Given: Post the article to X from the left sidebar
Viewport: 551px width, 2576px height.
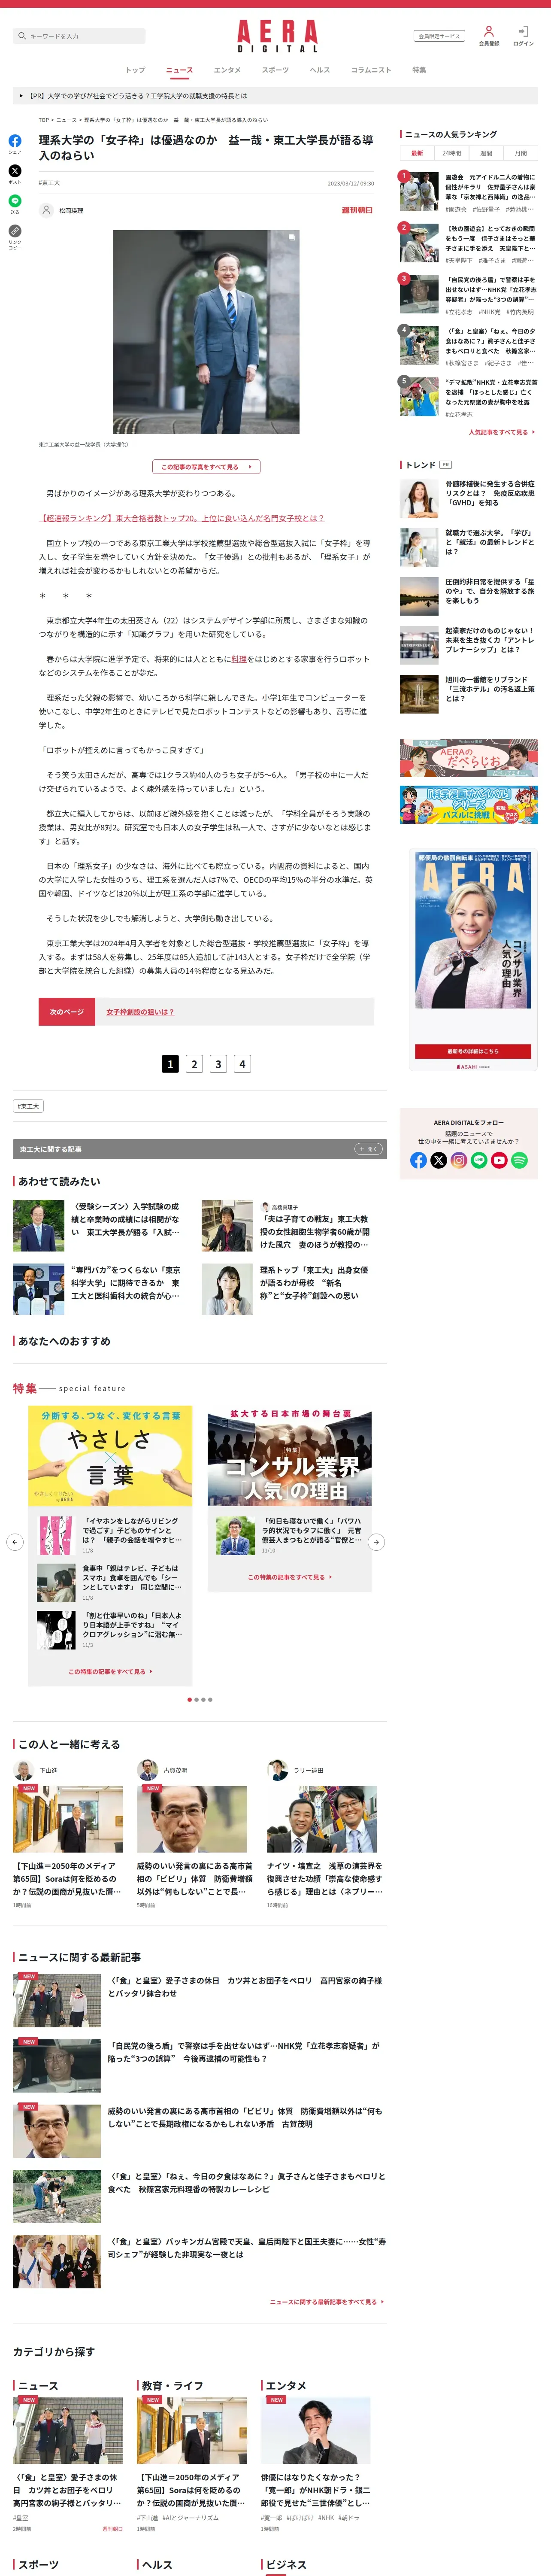Looking at the screenshot, I should [x=15, y=171].
